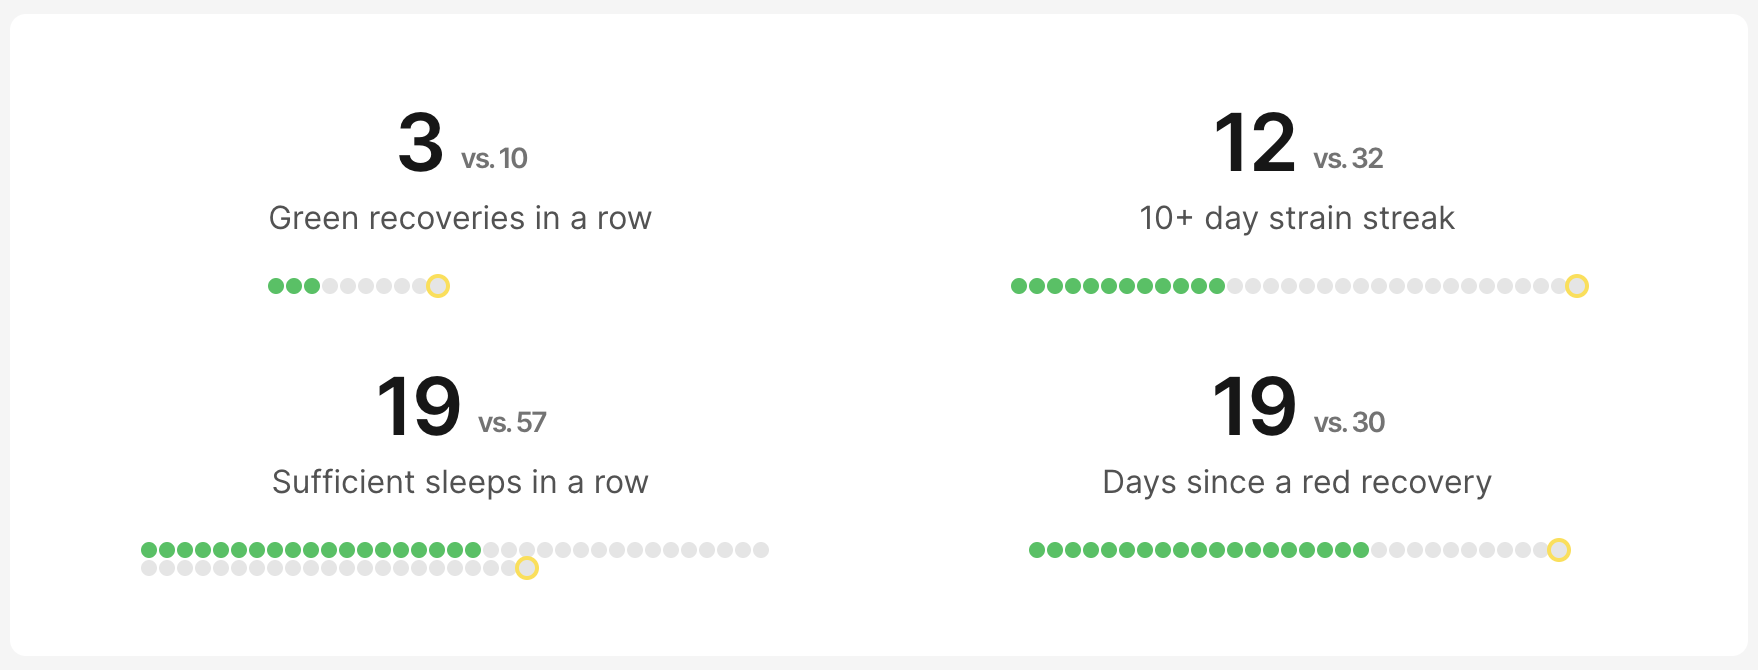The image size is (1758, 670).
Task: Click Days since a red recovery label
Action: (x=1297, y=483)
